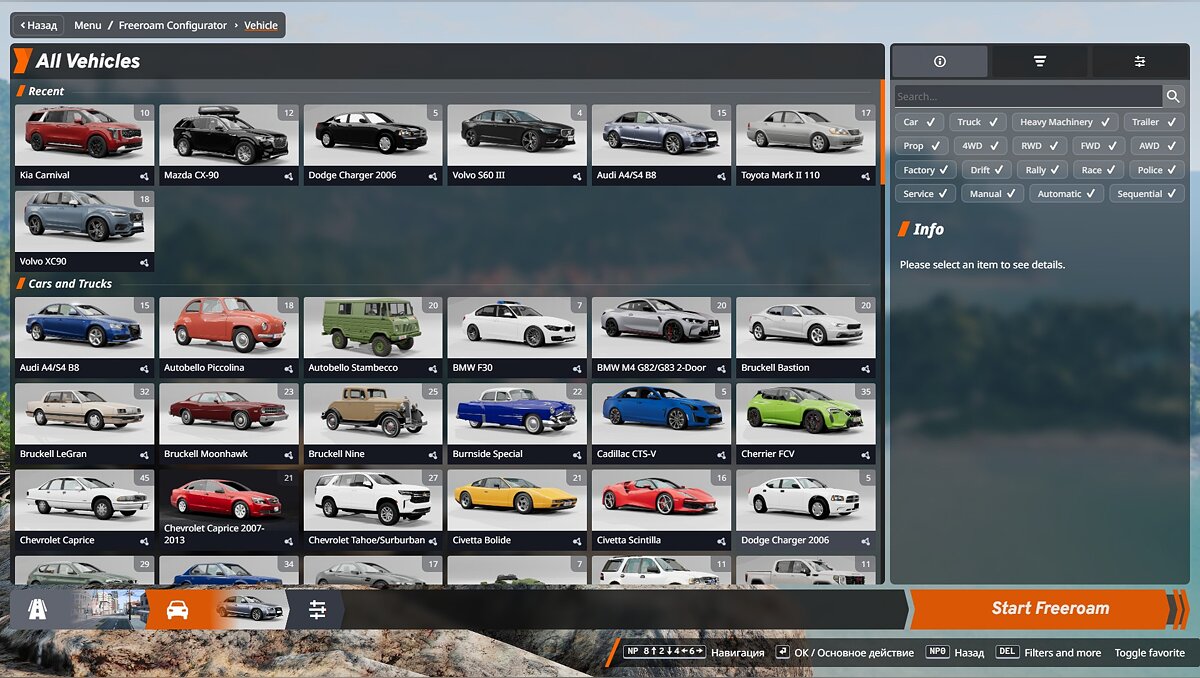This screenshot has width=1200, height=678.
Task: Open configurations icon on Civetta Scintilla
Action: [x=722, y=541]
